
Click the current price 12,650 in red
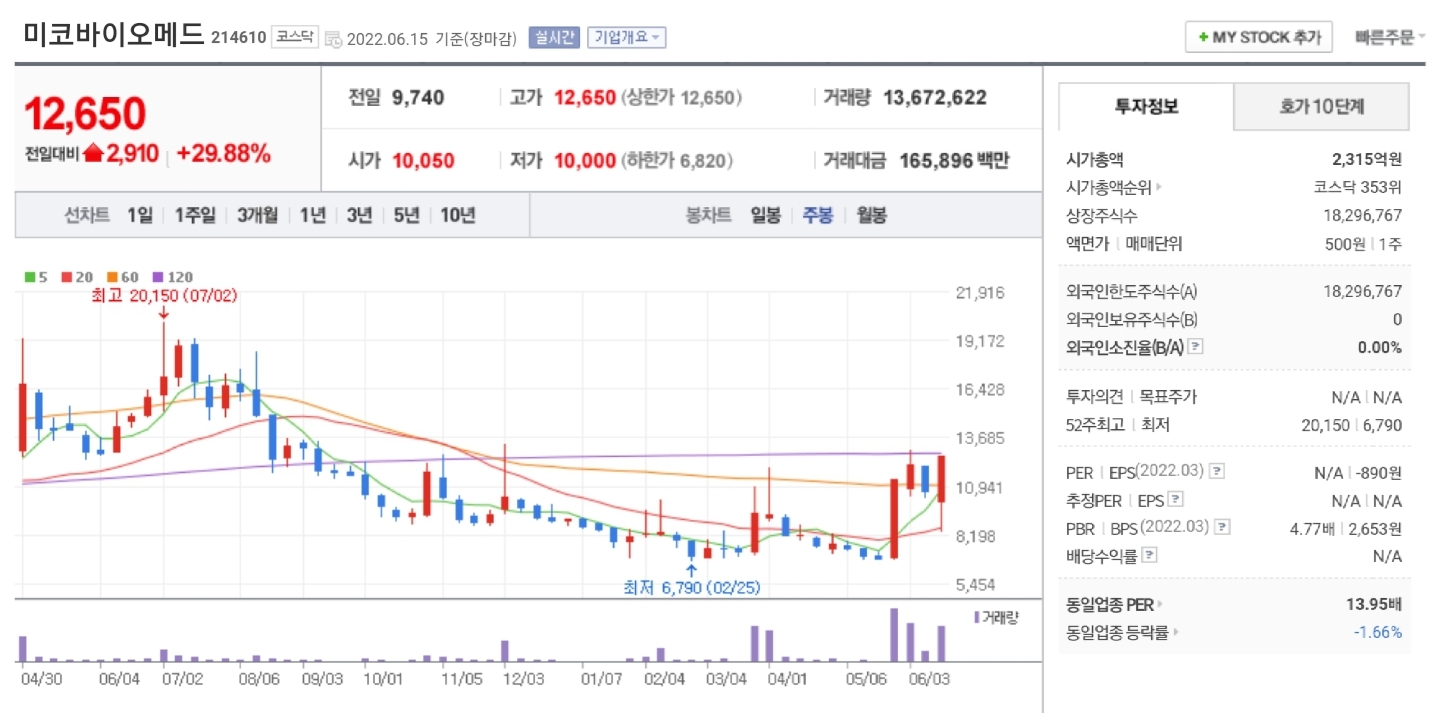click(x=85, y=114)
